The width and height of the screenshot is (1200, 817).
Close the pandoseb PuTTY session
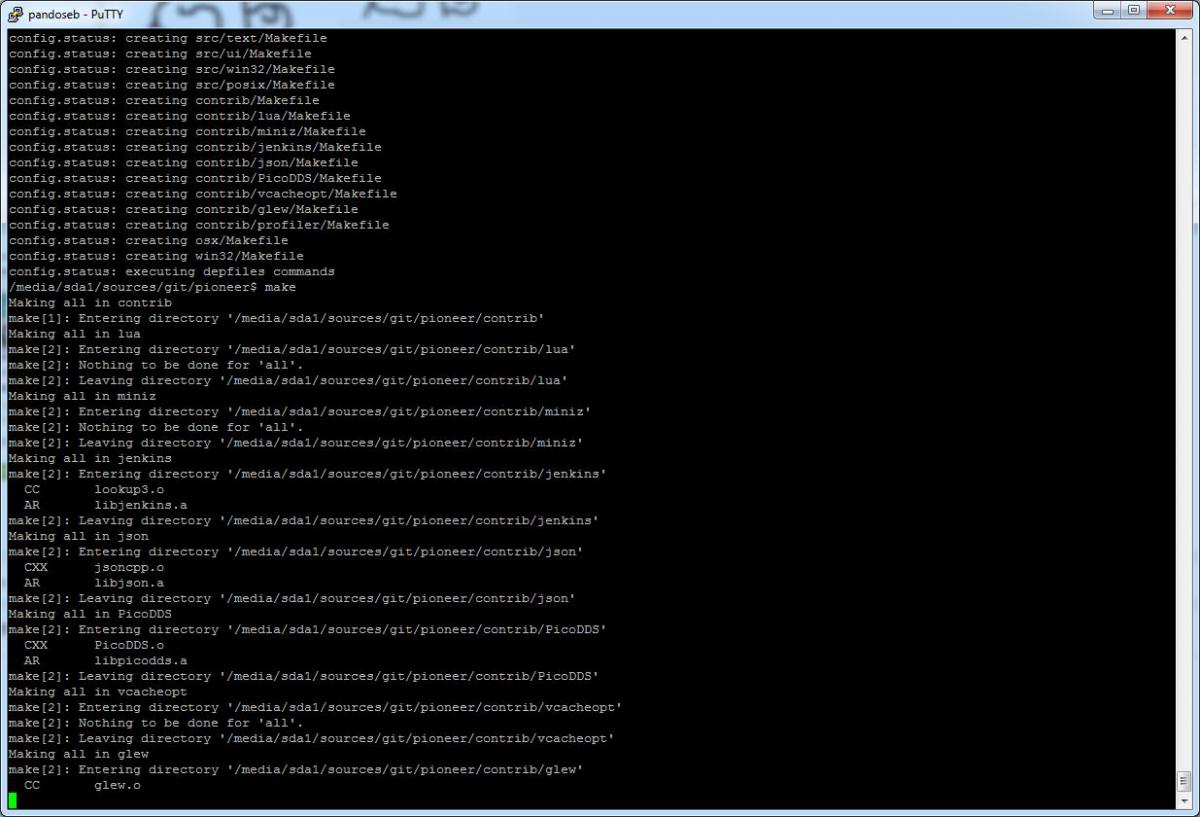click(1170, 10)
